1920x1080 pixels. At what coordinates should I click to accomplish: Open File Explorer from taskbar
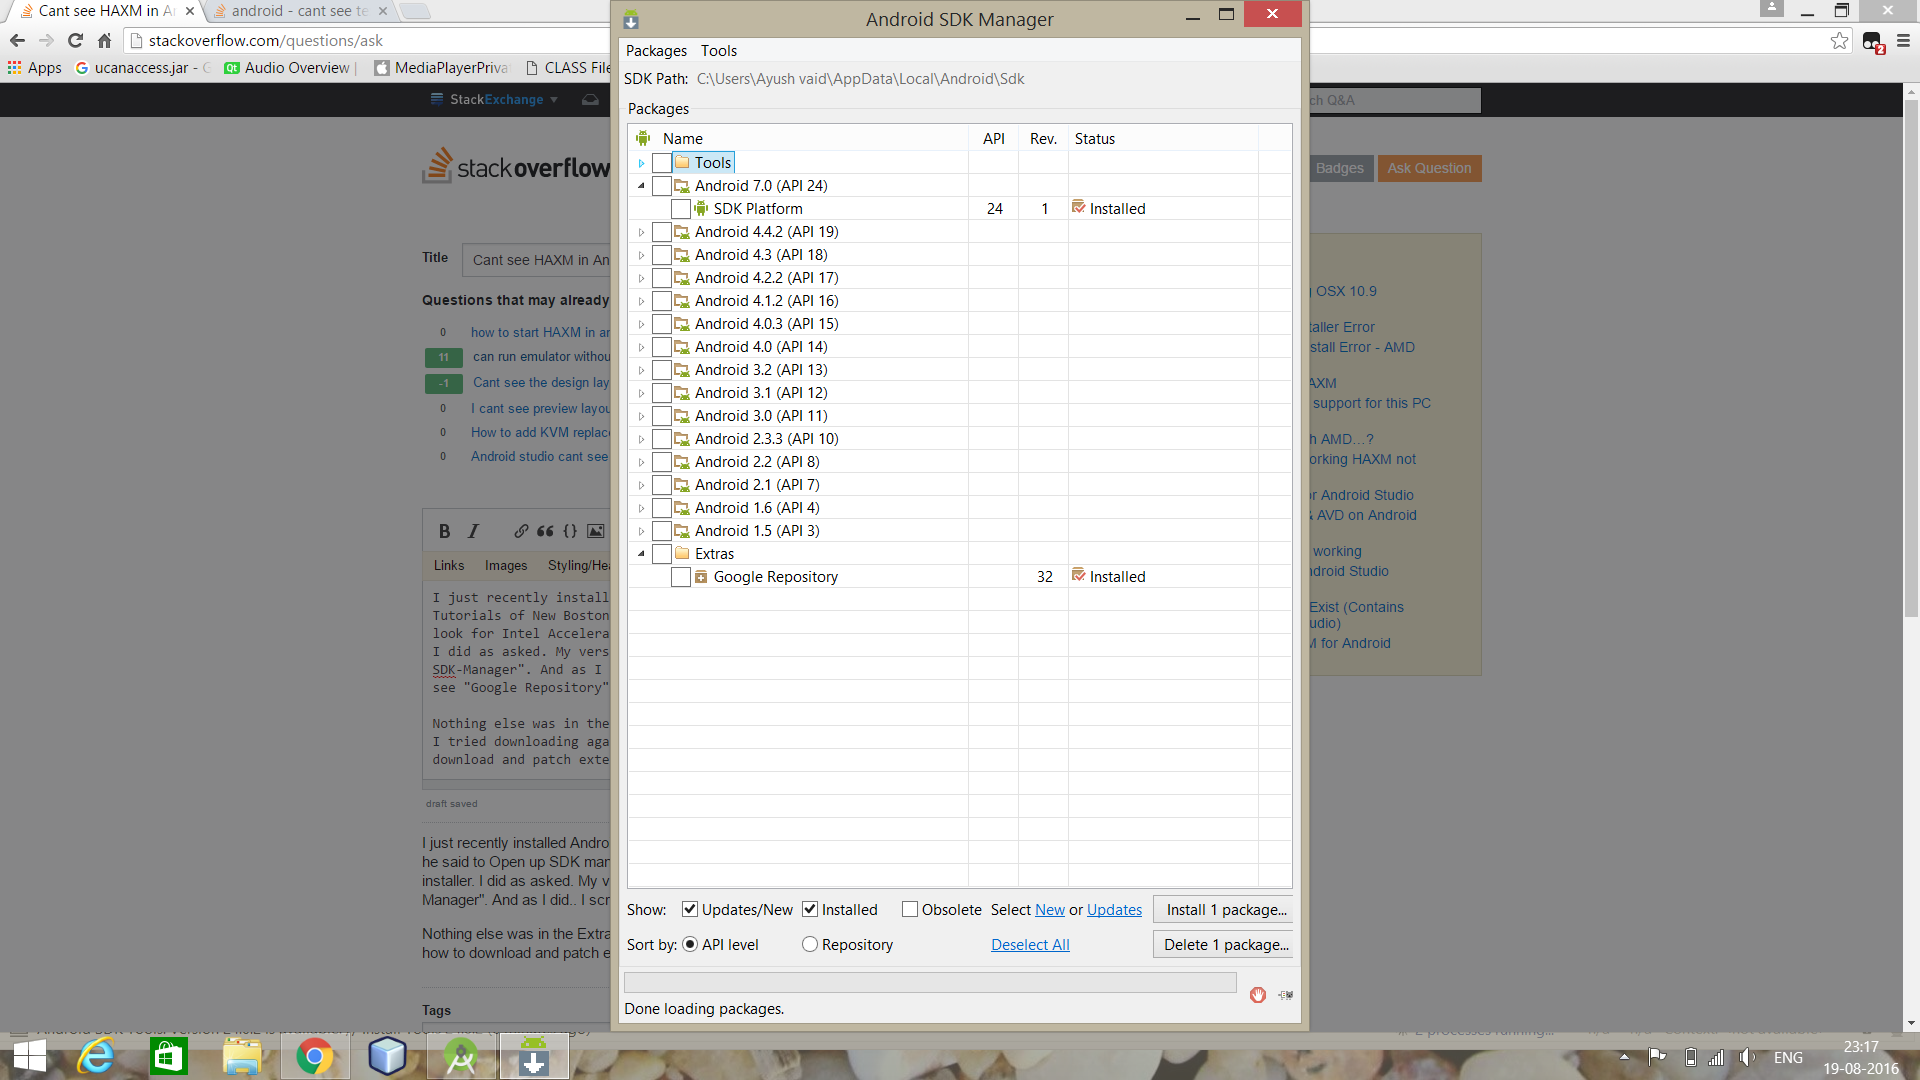click(x=242, y=1056)
